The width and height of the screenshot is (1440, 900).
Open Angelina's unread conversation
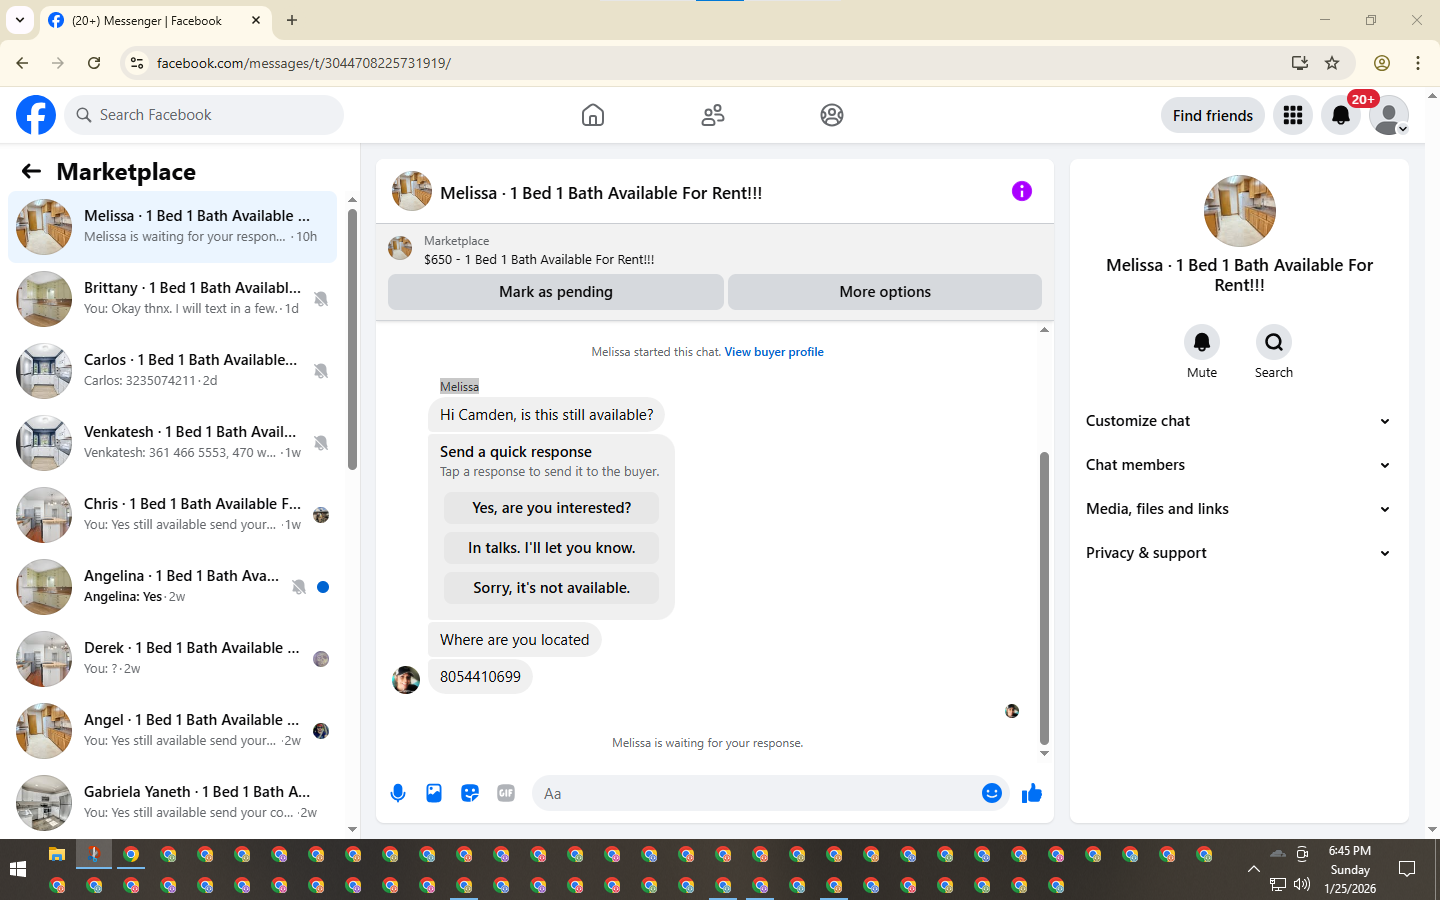pos(172,587)
